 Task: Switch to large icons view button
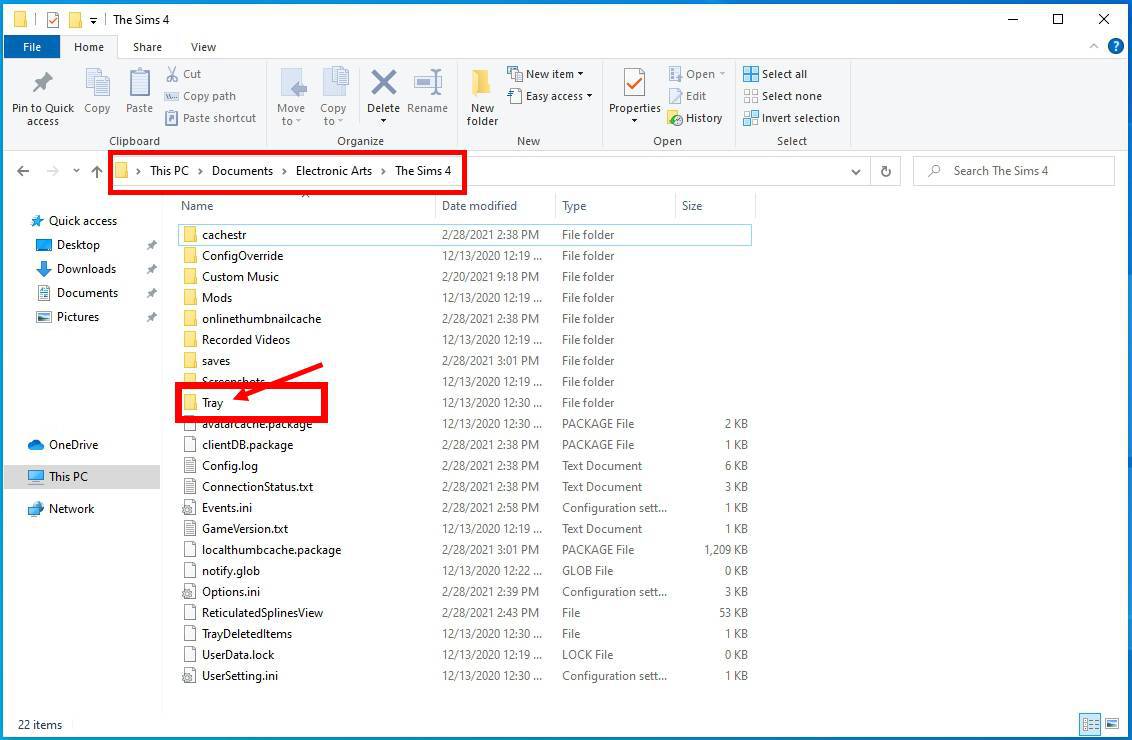[1112, 723]
